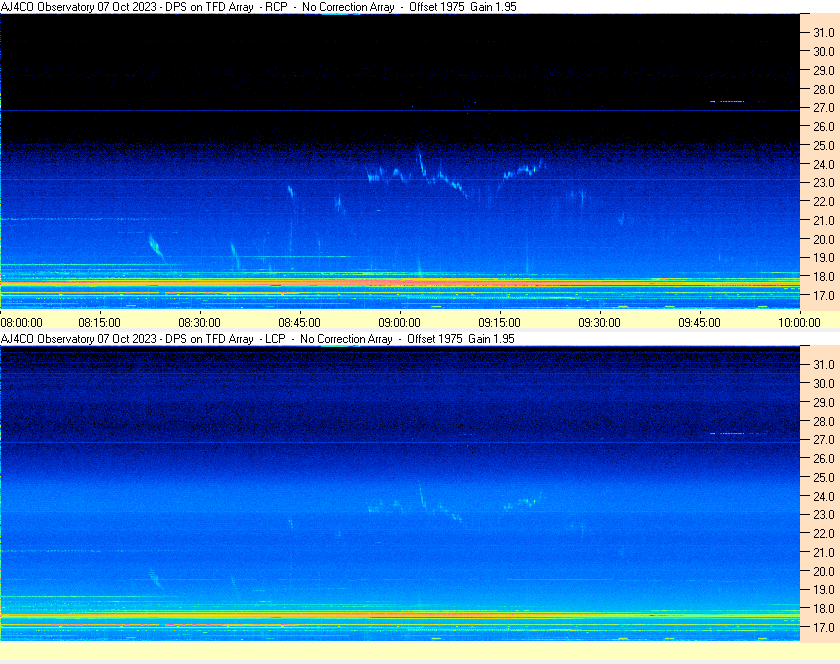Click the 19.0 frequency label on RCP panel
The width and height of the screenshot is (840, 664).
click(824, 258)
